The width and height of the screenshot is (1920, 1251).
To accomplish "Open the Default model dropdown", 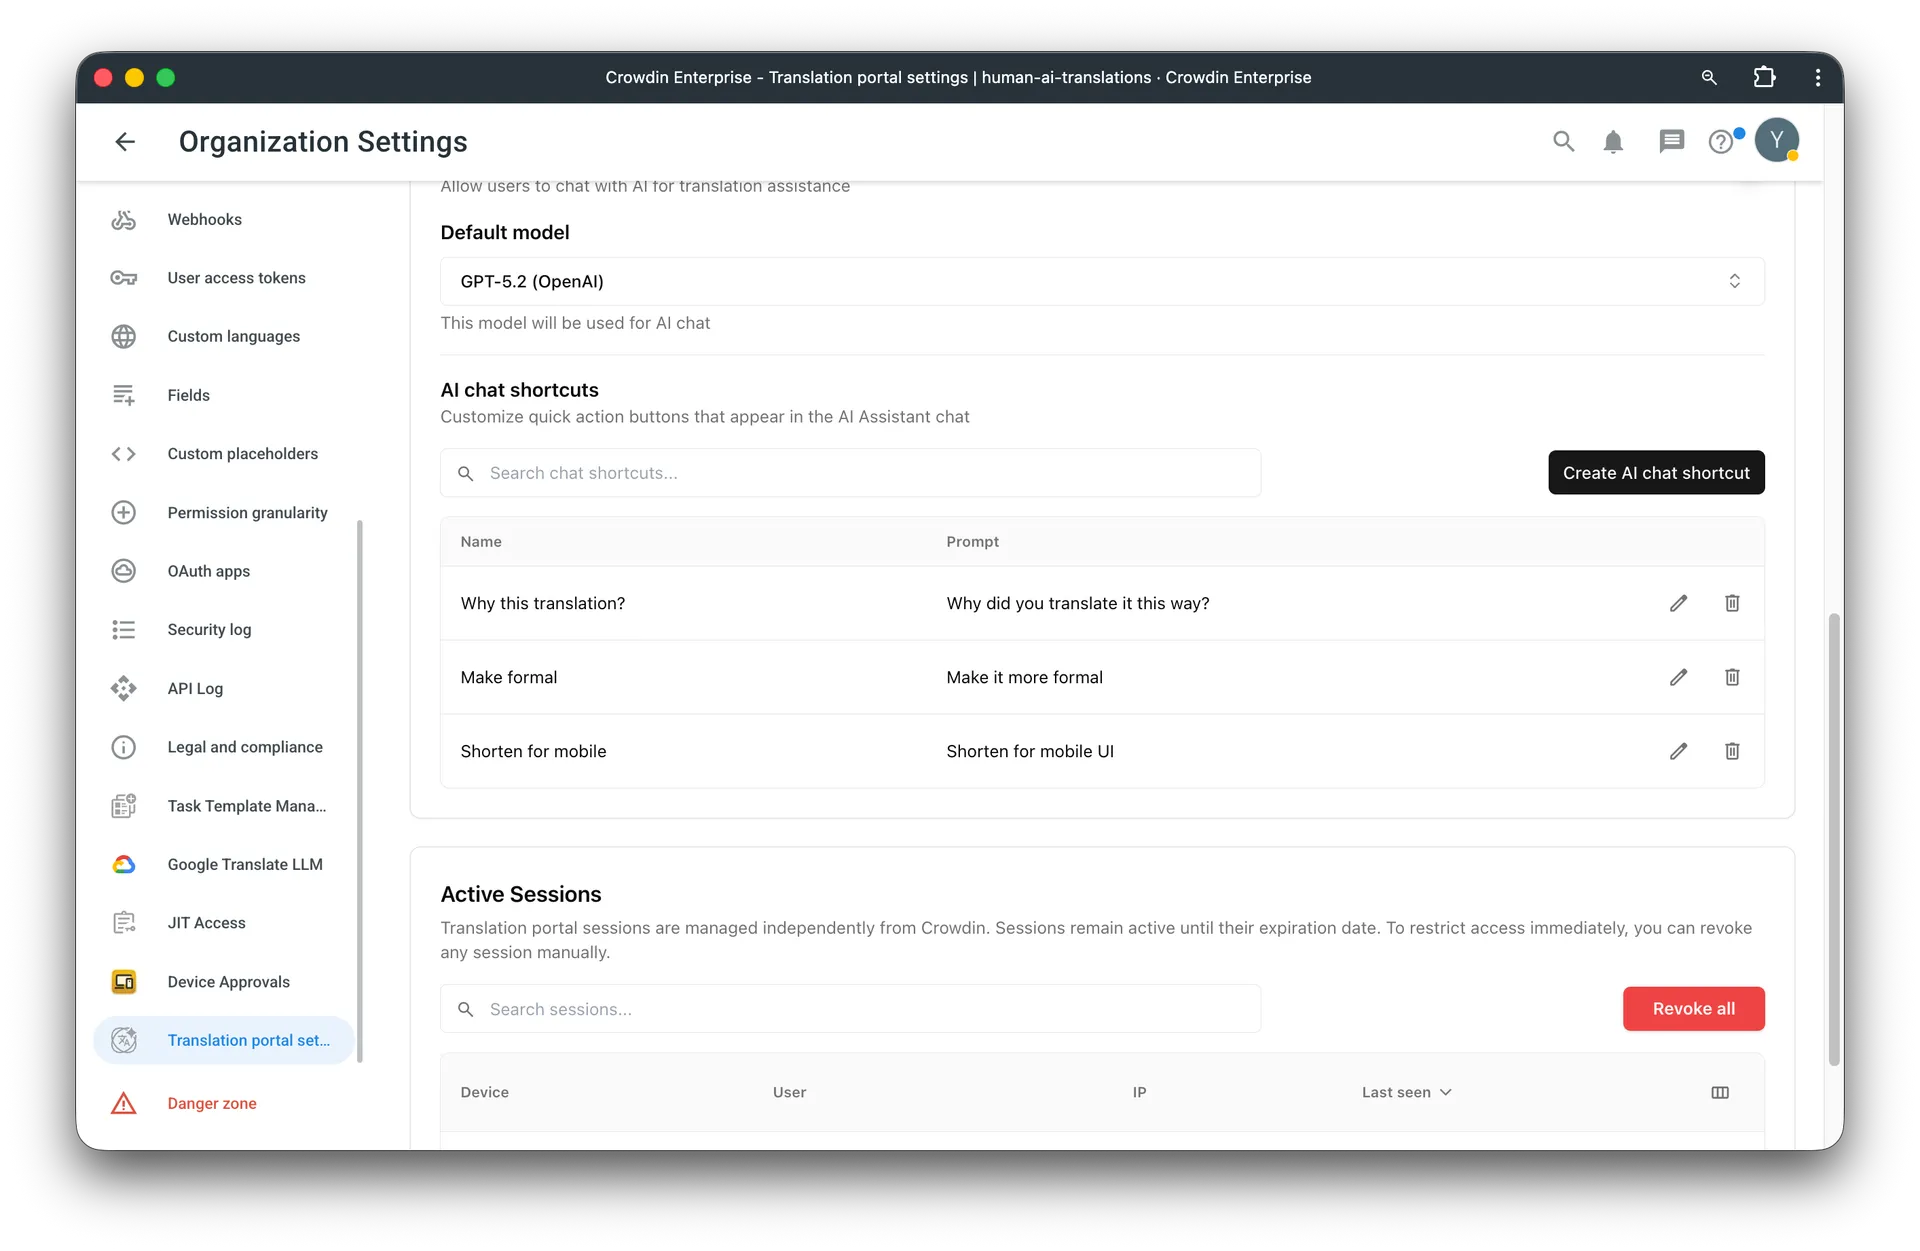I will click(x=1101, y=281).
